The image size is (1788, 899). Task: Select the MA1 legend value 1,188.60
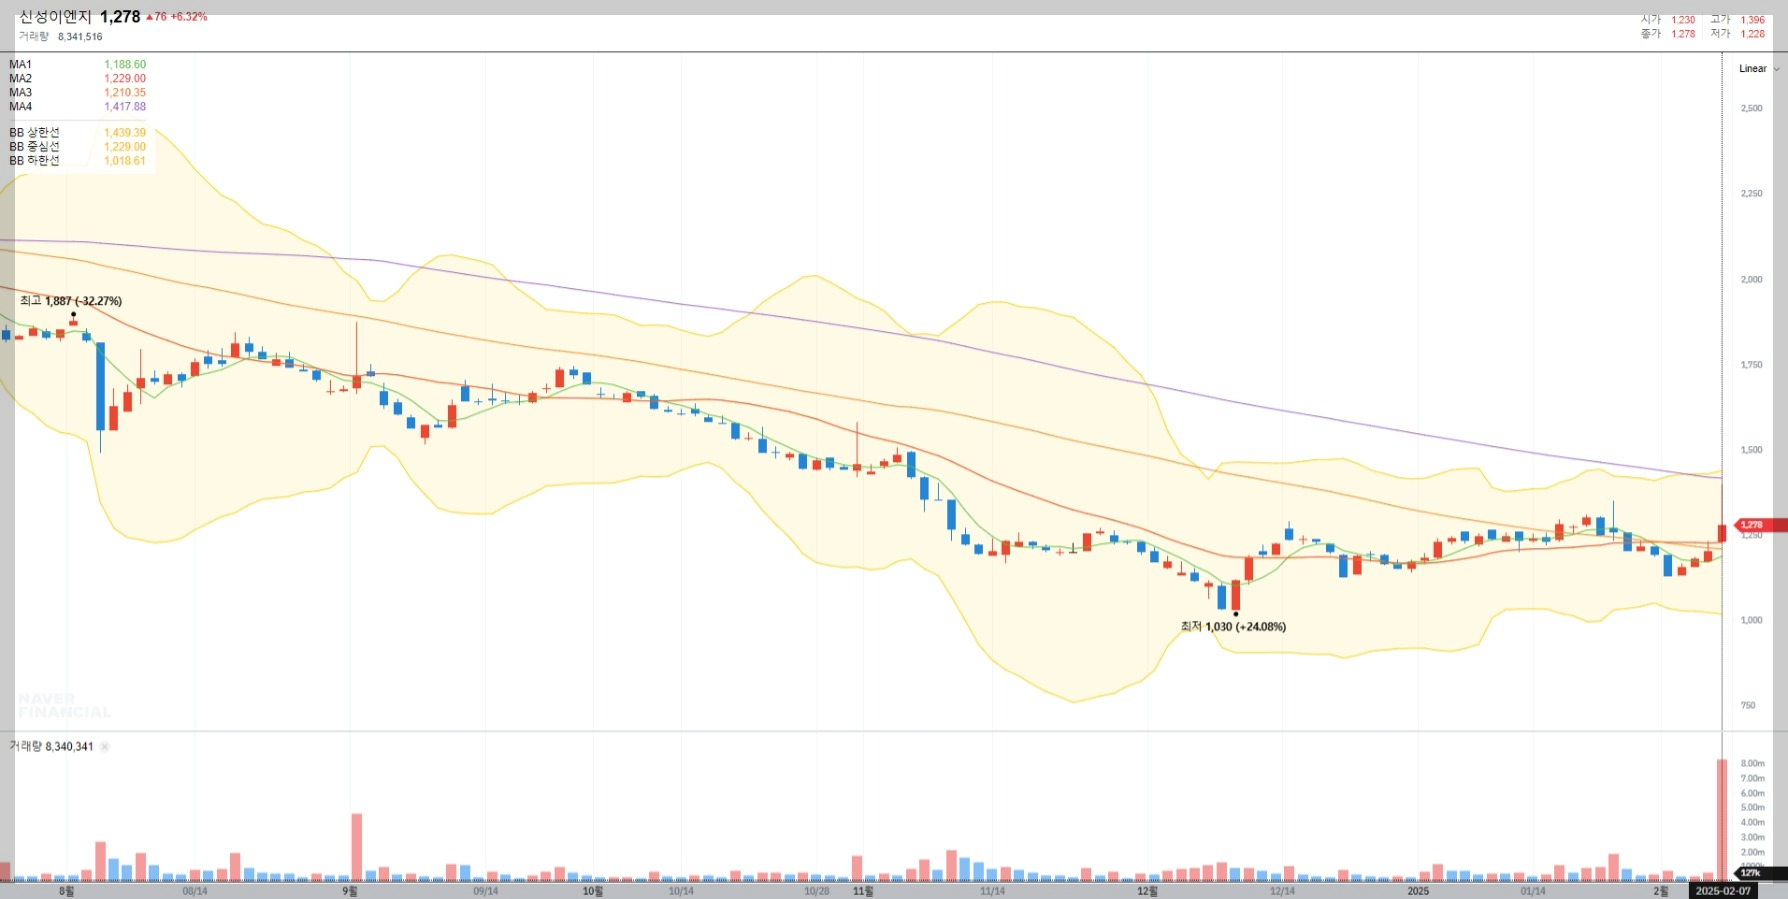pos(125,65)
